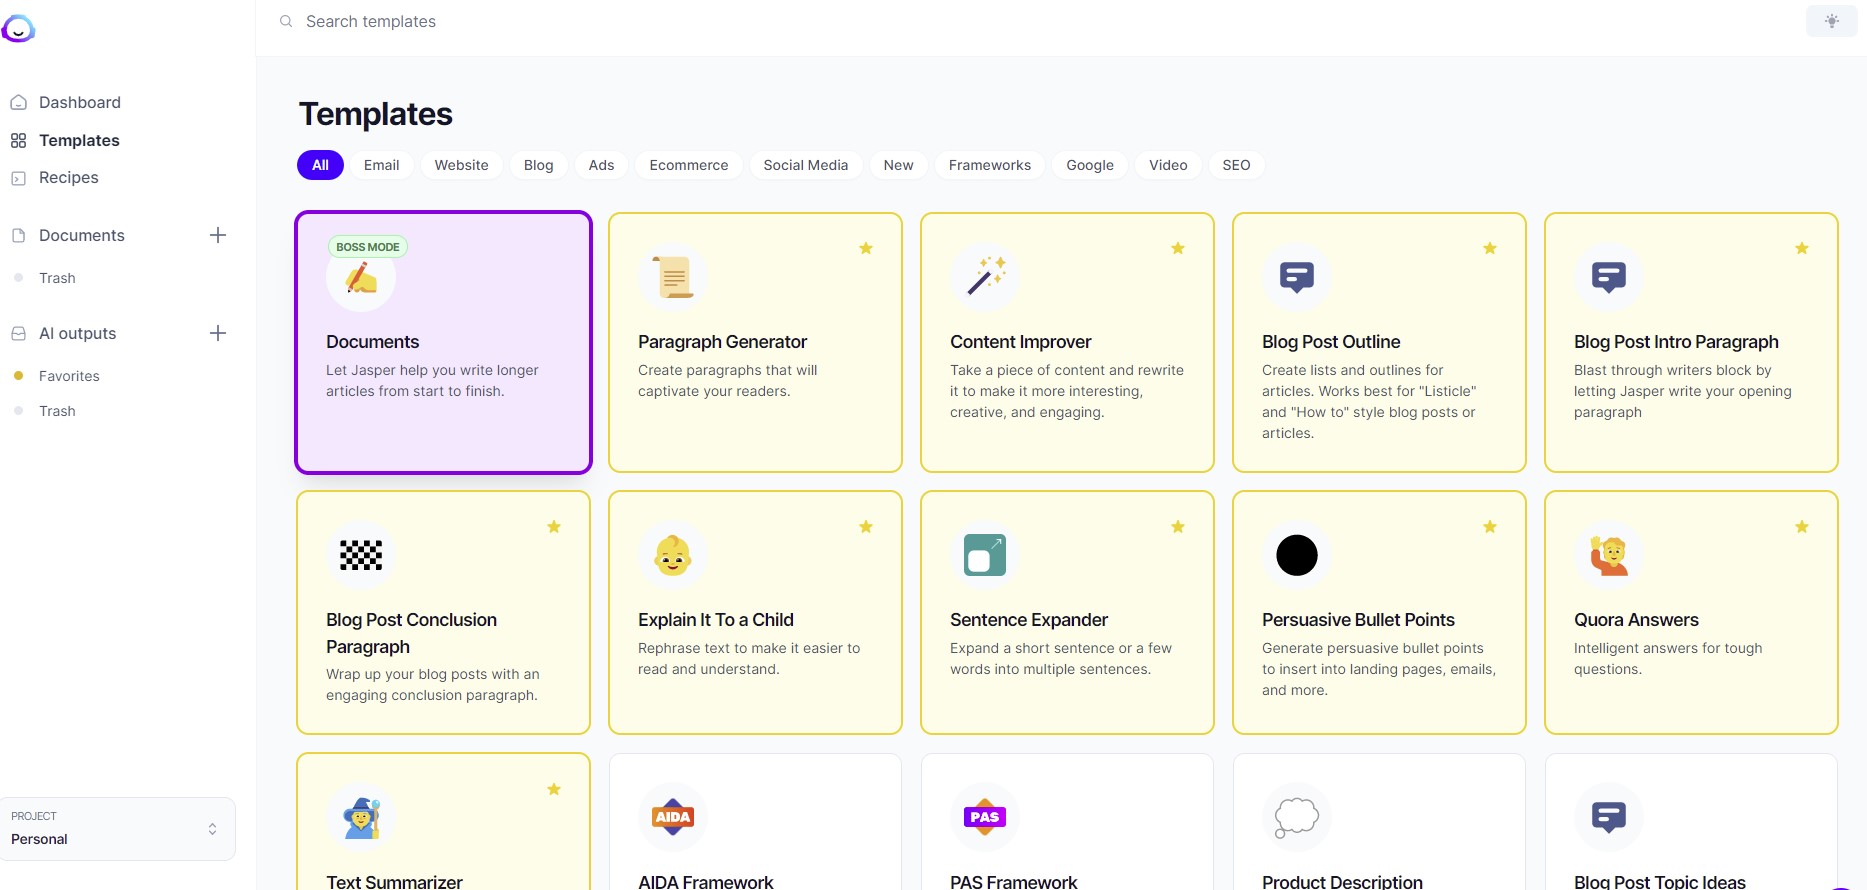Toggle the light/dark theme button
This screenshot has width=1867, height=890.
coord(1831,21)
